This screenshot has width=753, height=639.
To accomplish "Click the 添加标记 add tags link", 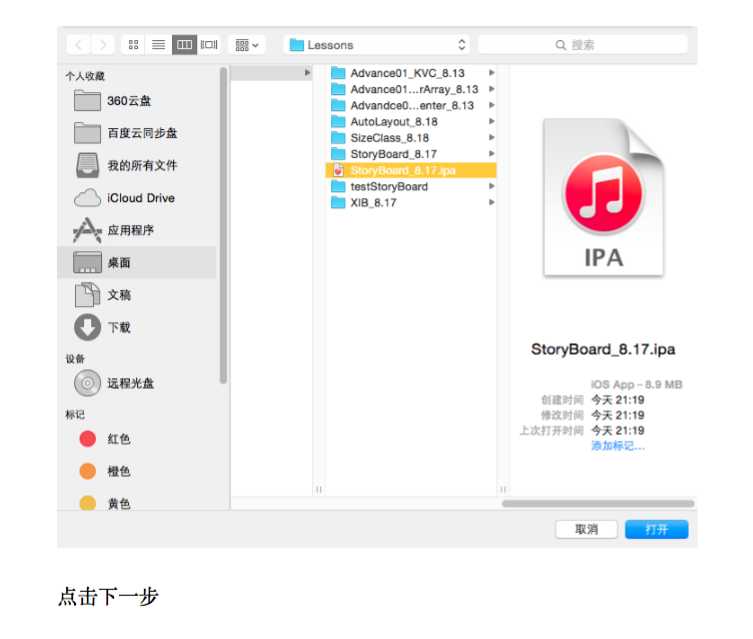I will pyautogui.click(x=618, y=446).
